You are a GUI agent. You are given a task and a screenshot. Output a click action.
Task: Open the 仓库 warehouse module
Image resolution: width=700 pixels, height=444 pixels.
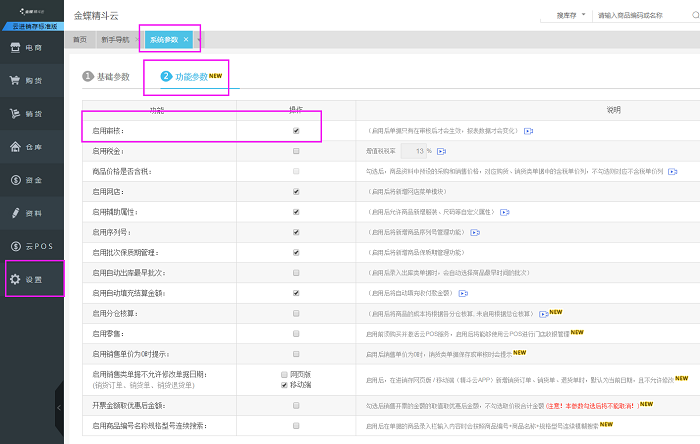[x=31, y=147]
